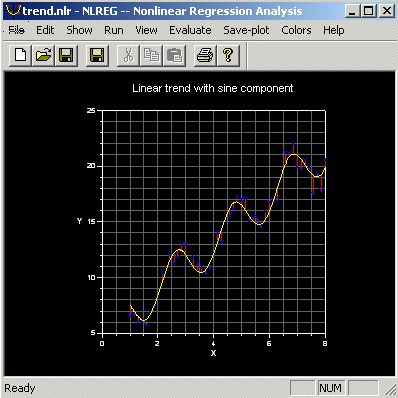Click the Y axis value 10
The height and width of the screenshot is (398, 398).
pyautogui.click(x=91, y=277)
